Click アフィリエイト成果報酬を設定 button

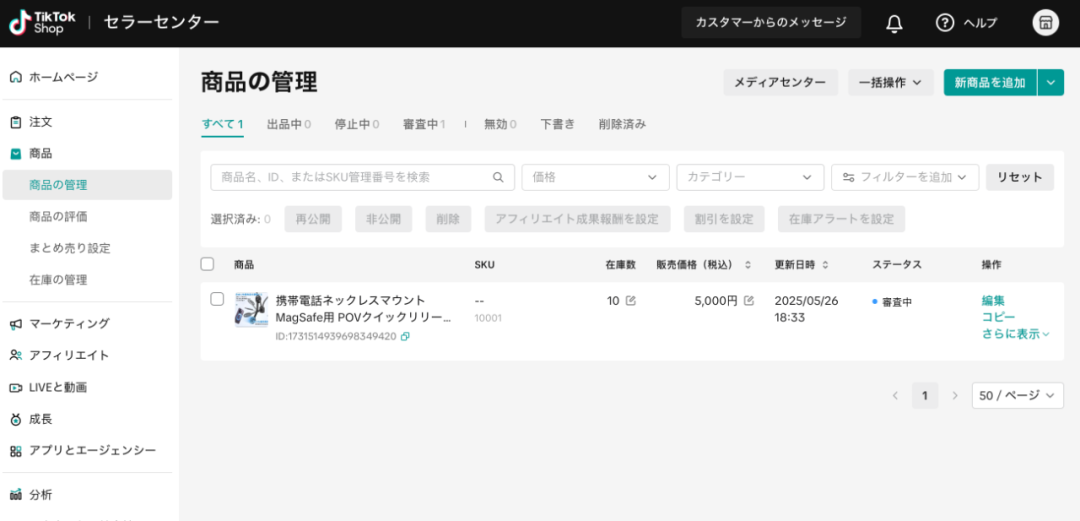point(577,219)
